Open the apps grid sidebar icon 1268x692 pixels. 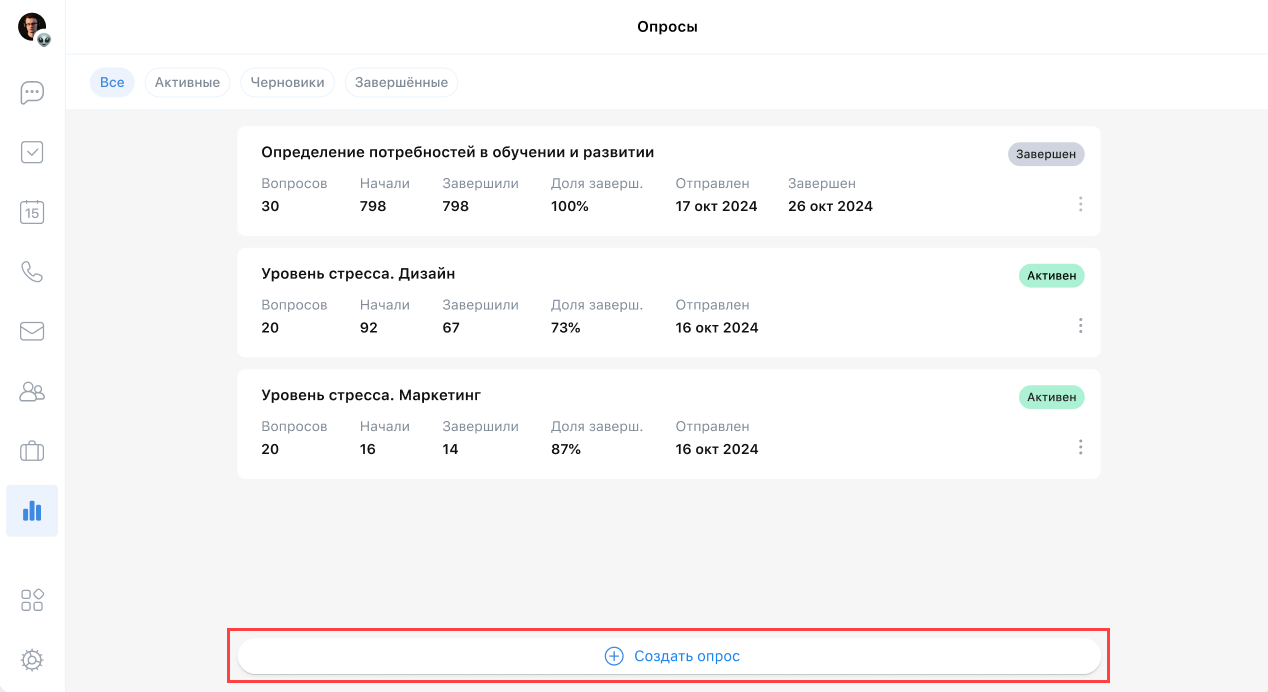tap(32, 600)
